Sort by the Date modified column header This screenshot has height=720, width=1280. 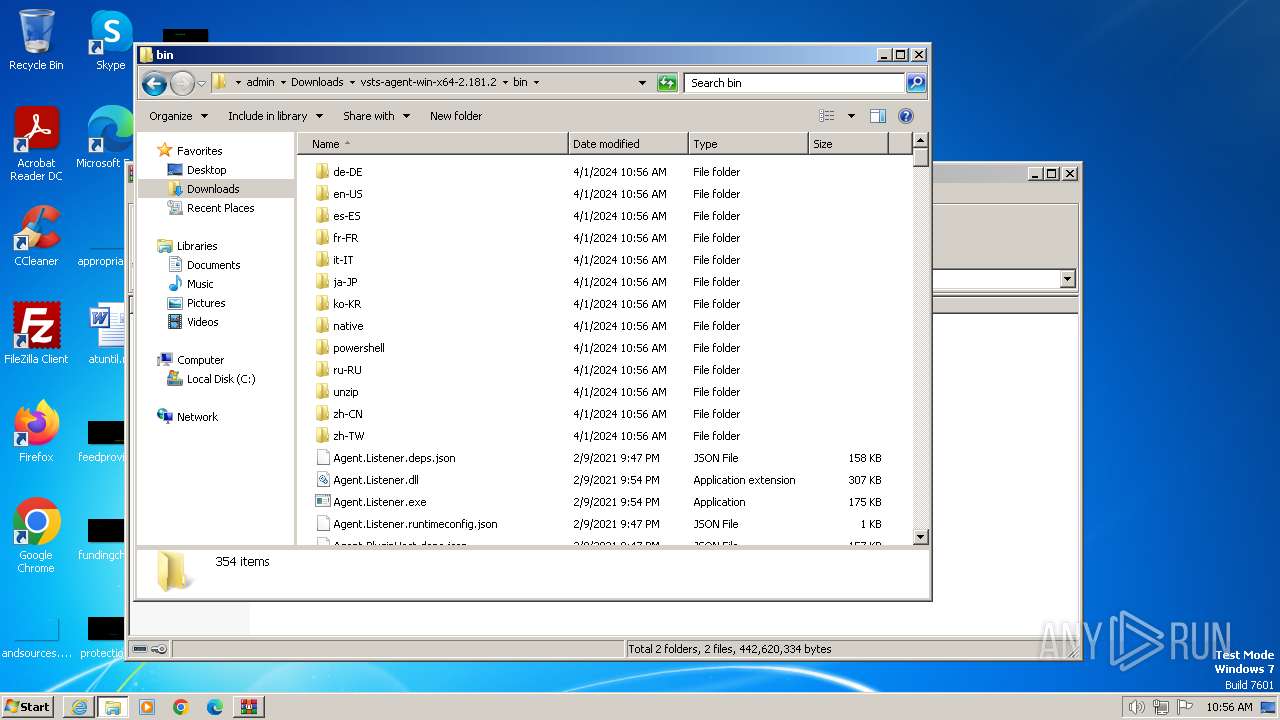(628, 144)
